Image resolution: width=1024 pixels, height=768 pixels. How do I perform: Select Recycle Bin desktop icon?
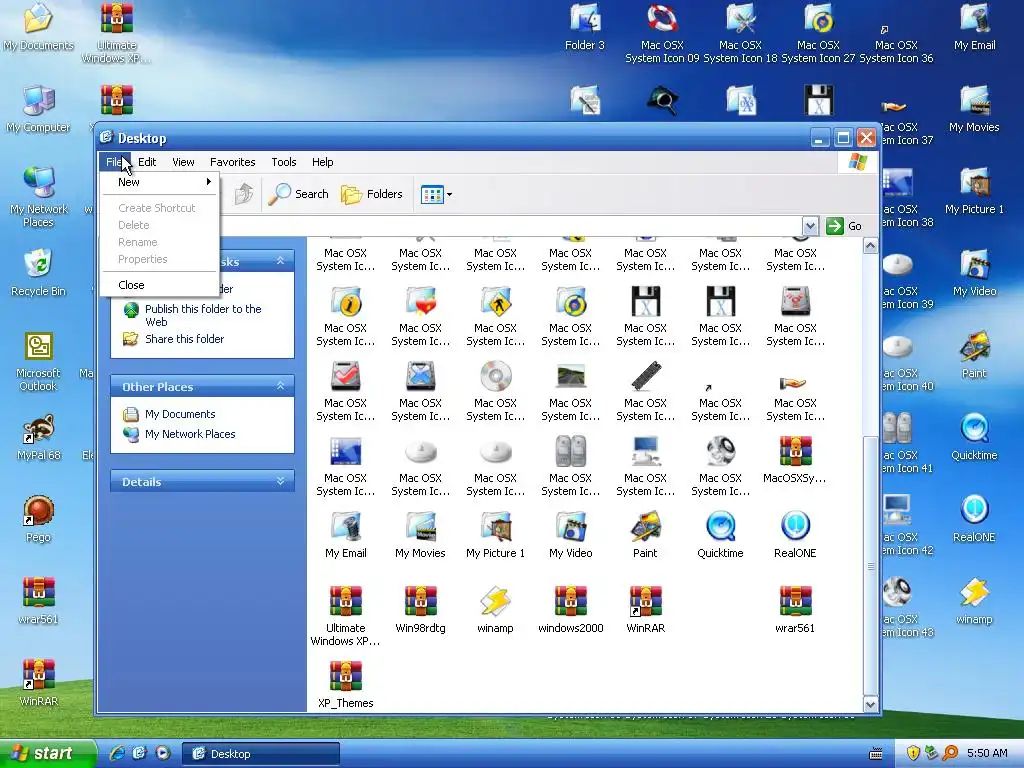click(x=39, y=273)
